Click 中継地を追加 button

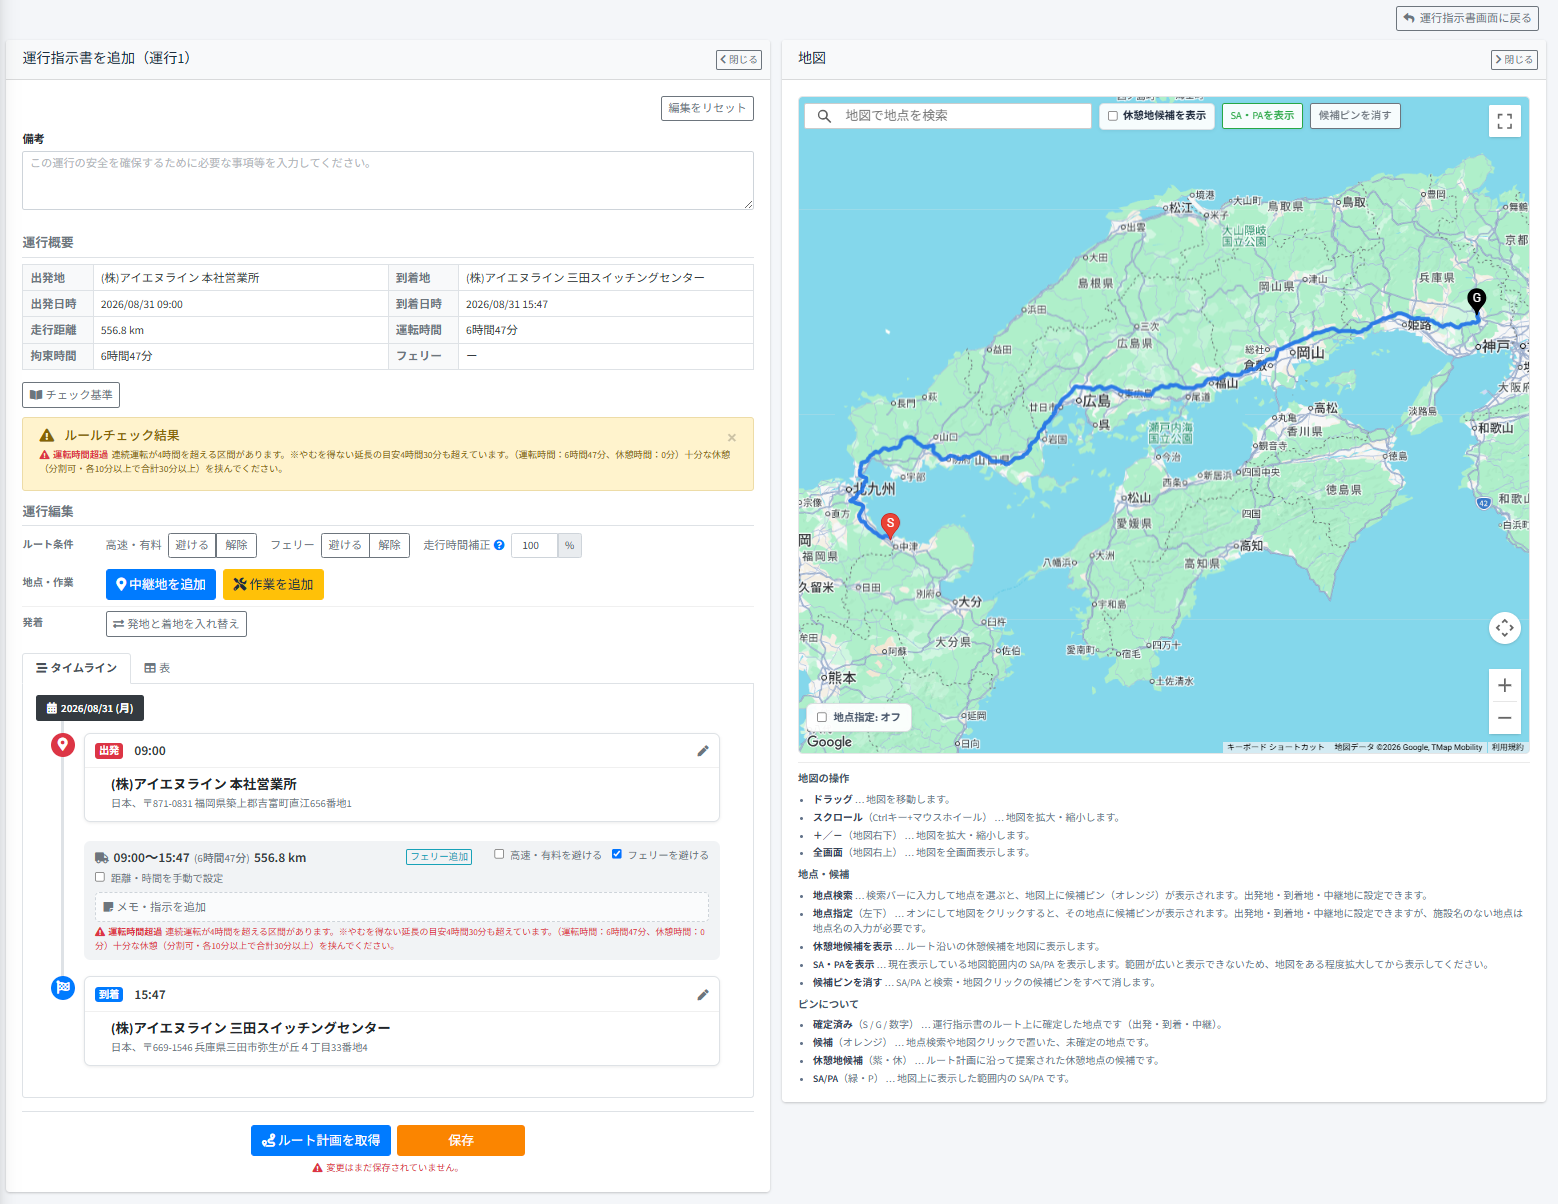click(x=161, y=584)
